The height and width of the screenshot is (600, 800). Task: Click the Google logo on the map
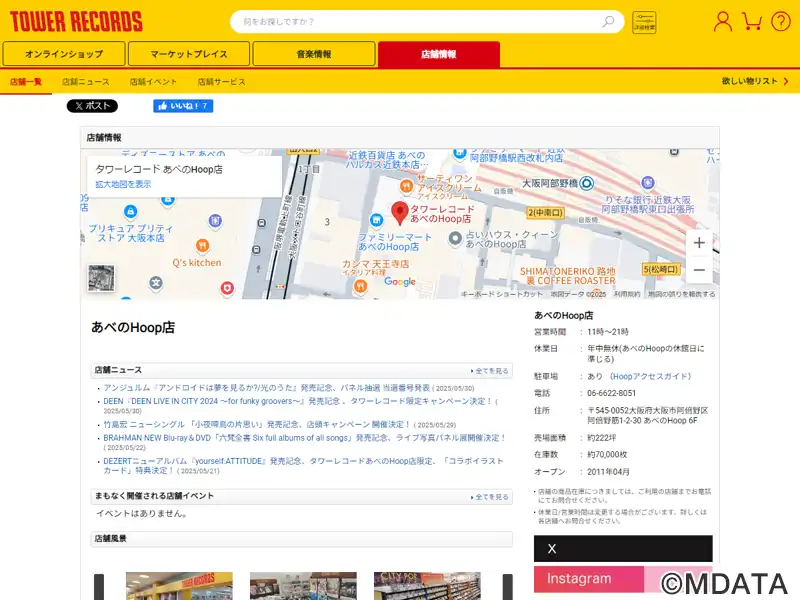point(399,282)
